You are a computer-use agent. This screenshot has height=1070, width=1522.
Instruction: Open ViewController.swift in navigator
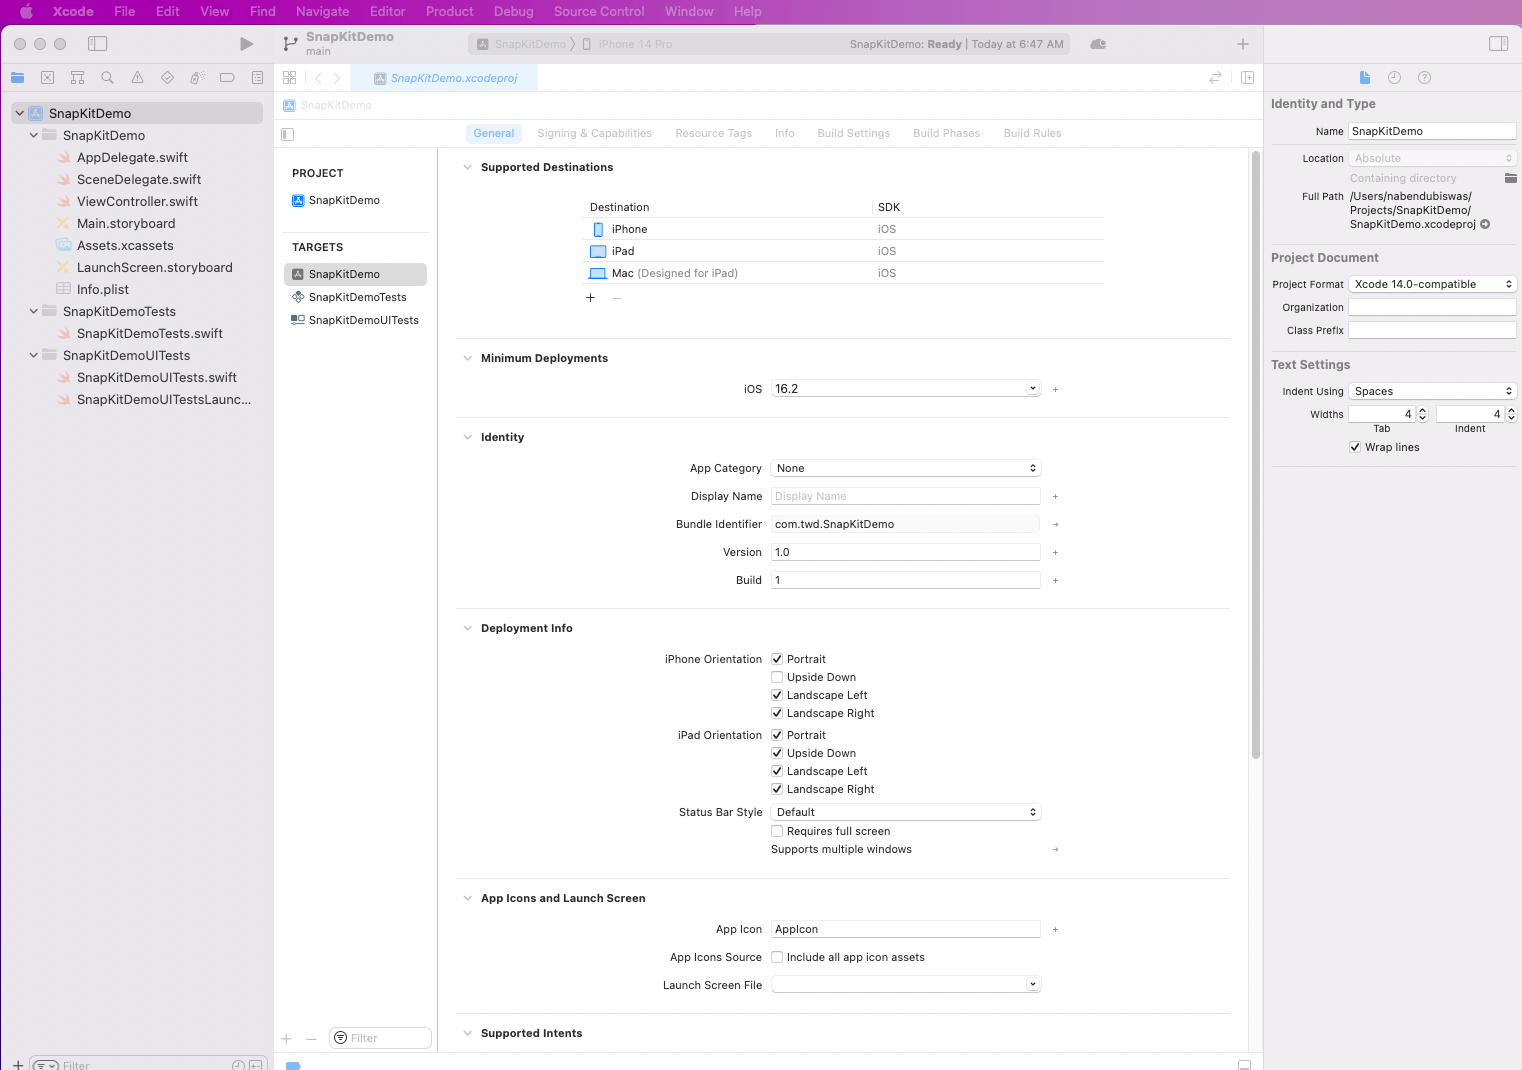click(x=137, y=201)
